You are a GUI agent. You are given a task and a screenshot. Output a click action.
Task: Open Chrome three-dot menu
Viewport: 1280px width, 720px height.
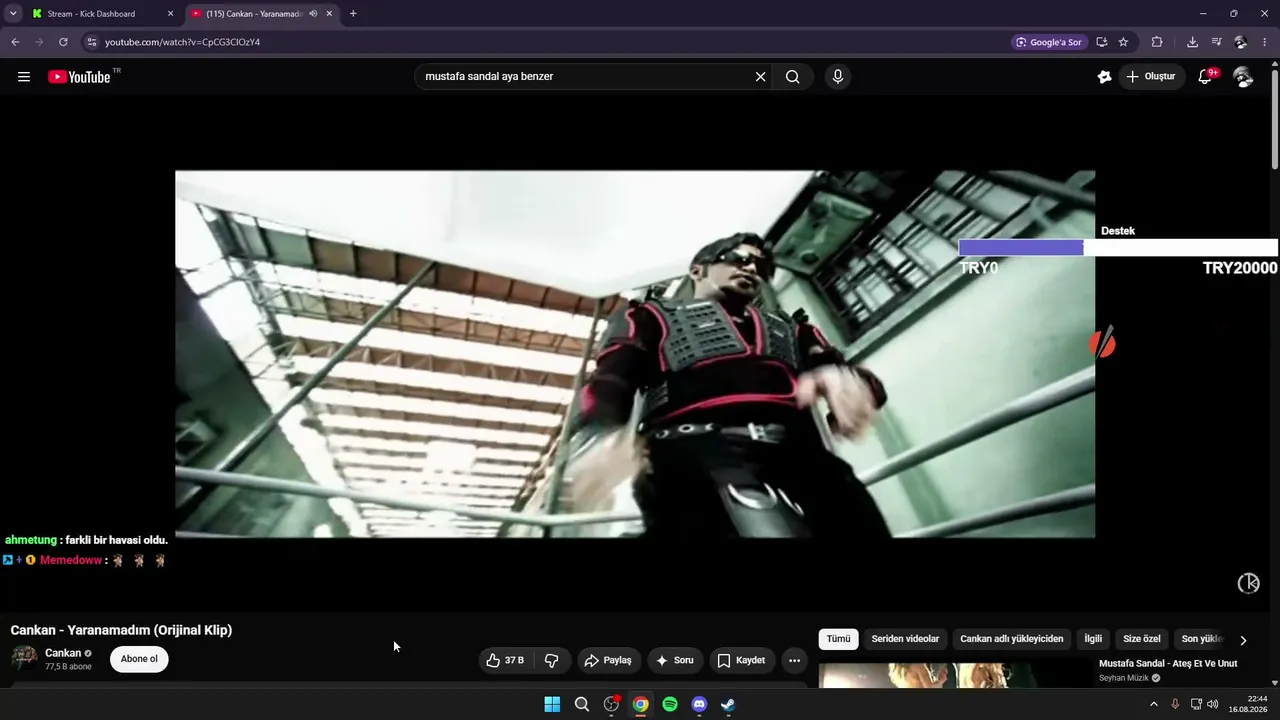[x=1266, y=42]
